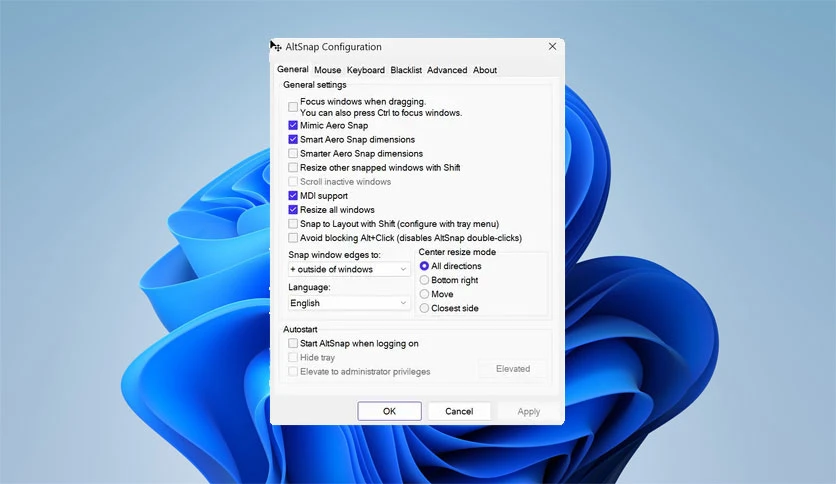Toggle the Hide tray checkbox
This screenshot has width=836, height=484.
(293, 357)
